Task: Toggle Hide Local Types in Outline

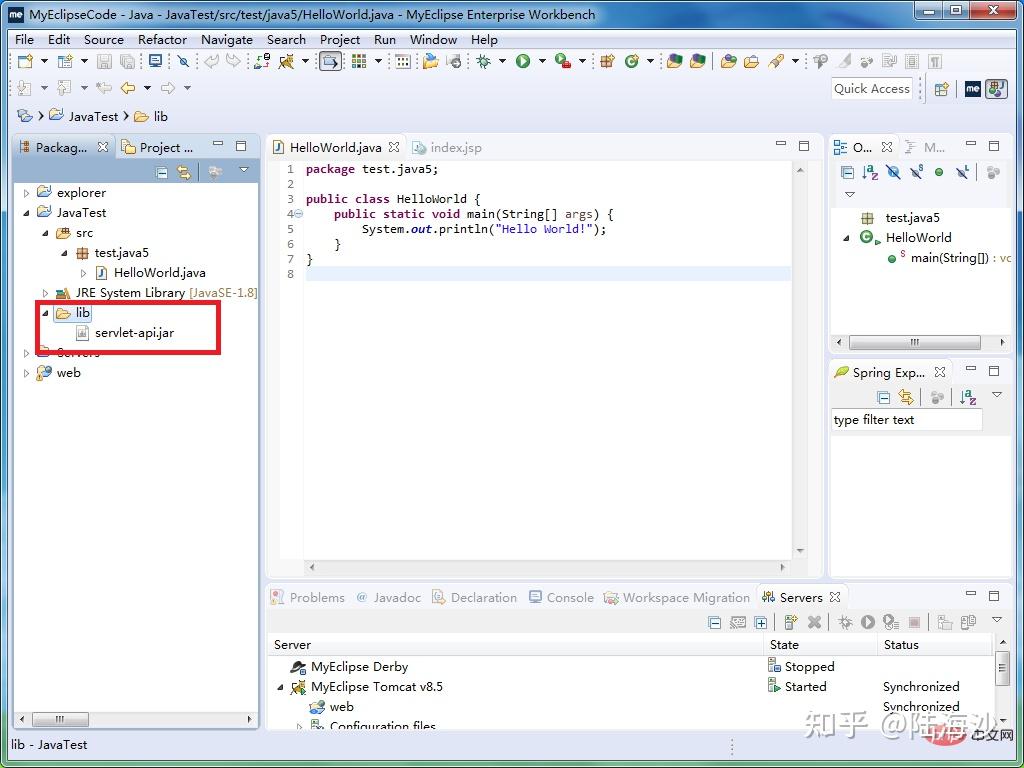Action: point(962,172)
